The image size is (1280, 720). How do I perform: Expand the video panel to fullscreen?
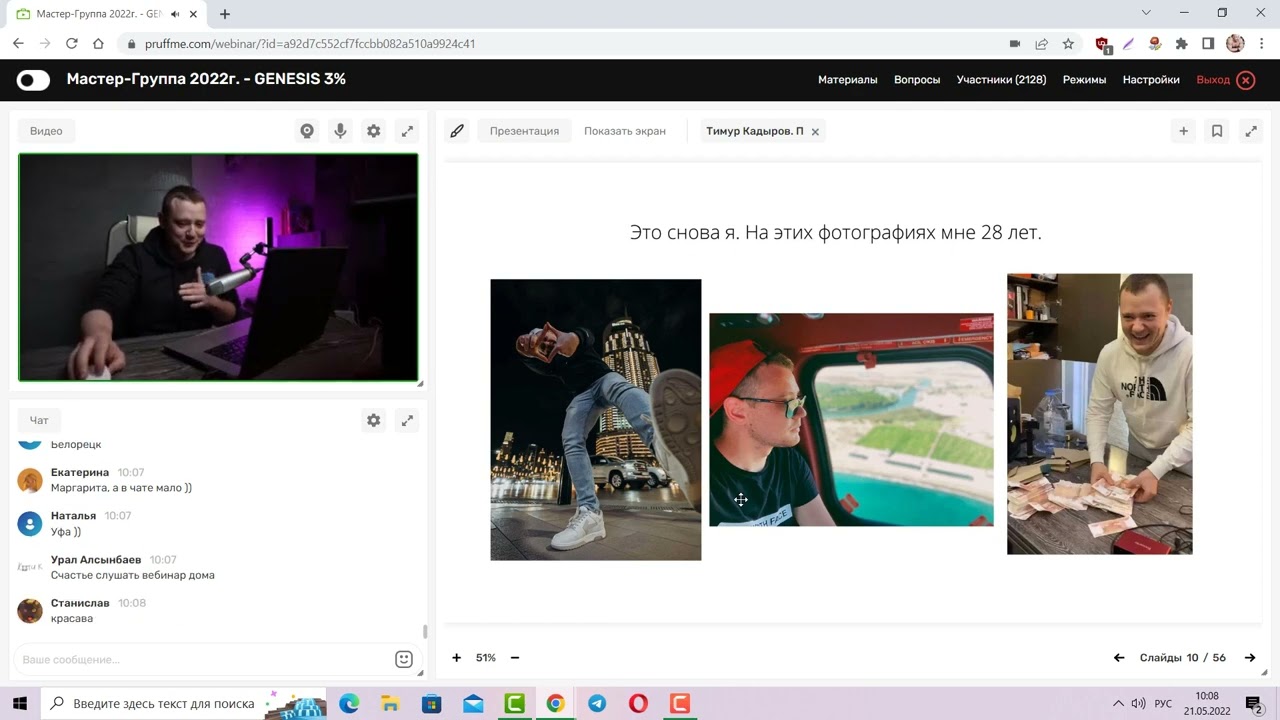(x=407, y=131)
